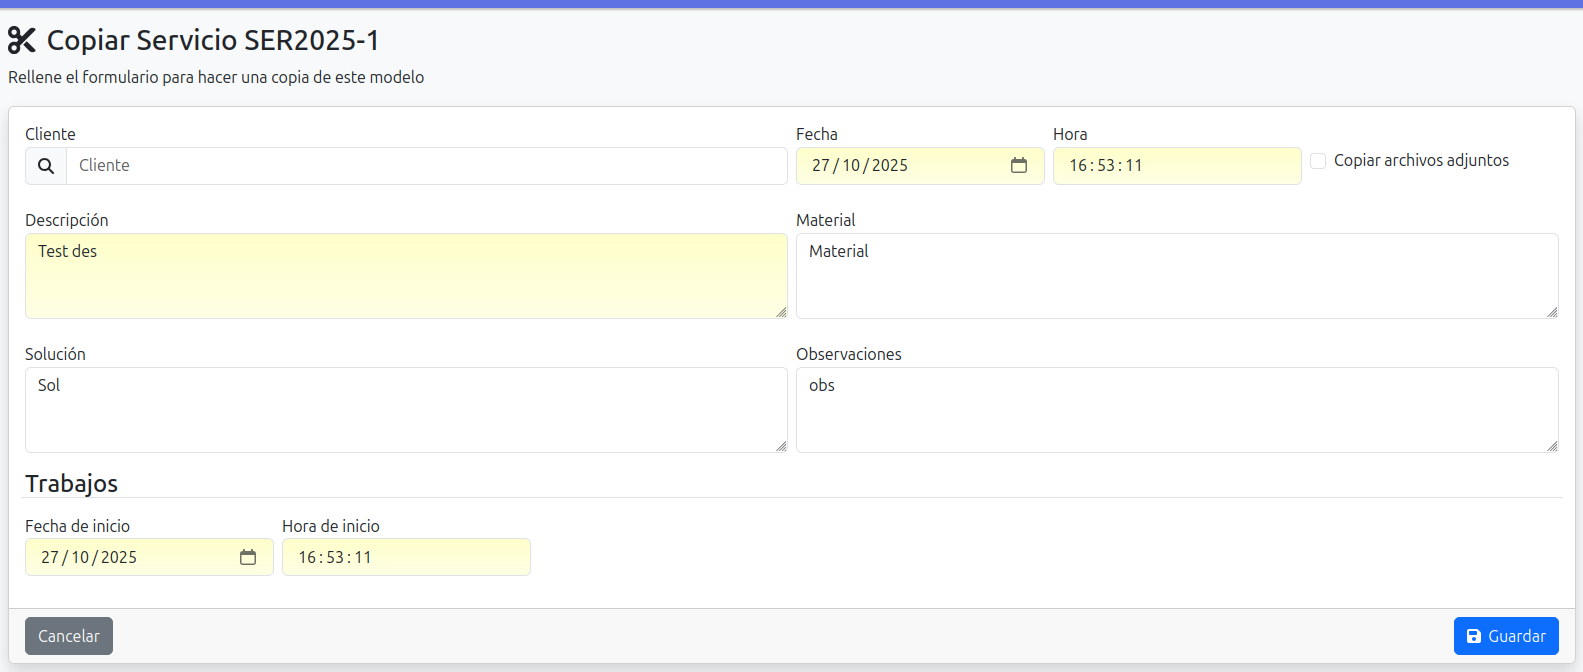
Task: Click the Observaciones text area
Action: [1176, 410]
